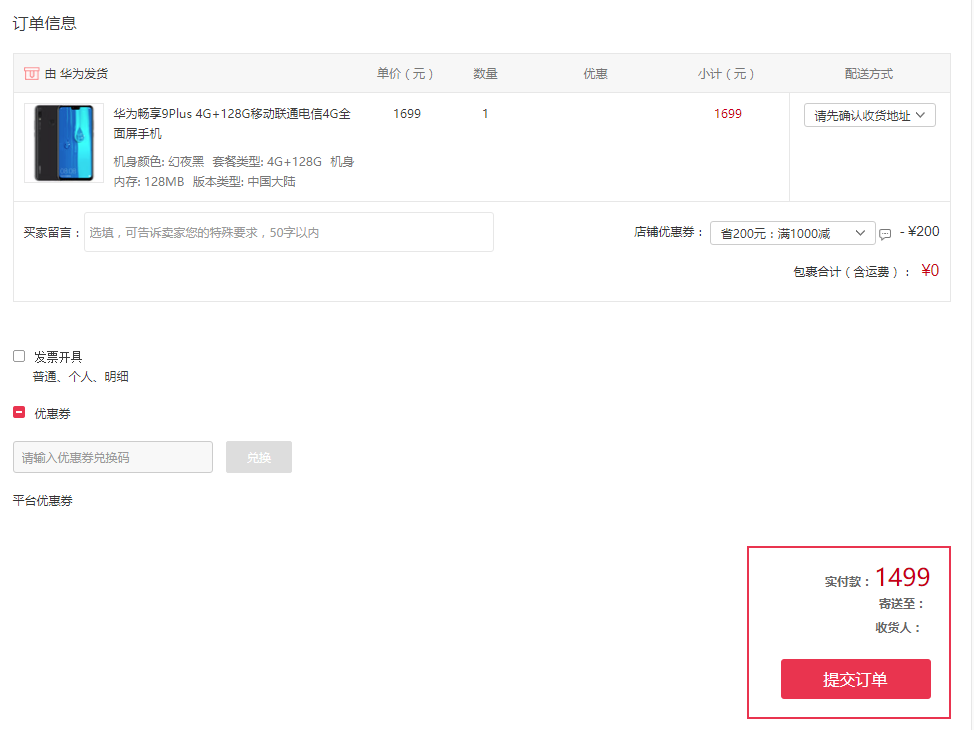This screenshot has width=974, height=730.
Task: Click the -¥200 discount amount
Action: pos(919,232)
